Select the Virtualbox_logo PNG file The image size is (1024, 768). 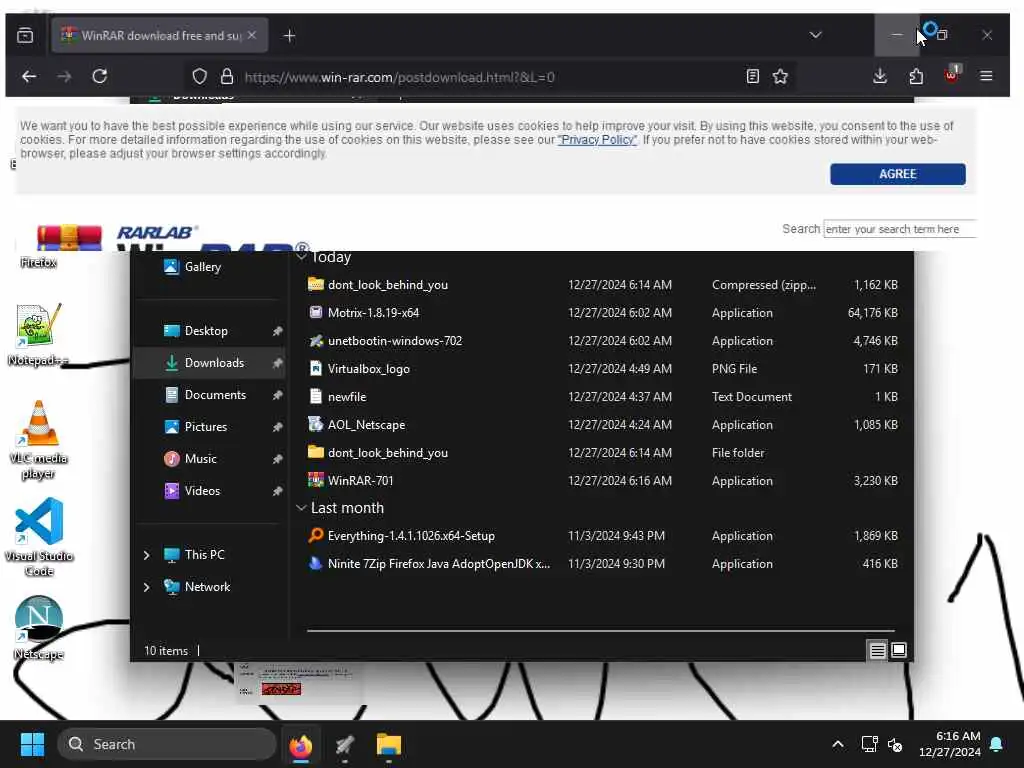point(602,369)
